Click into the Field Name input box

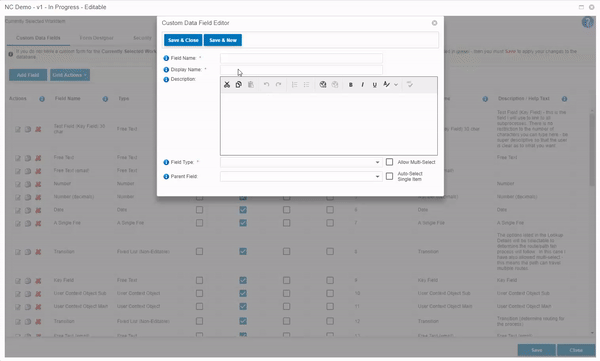pos(301,58)
